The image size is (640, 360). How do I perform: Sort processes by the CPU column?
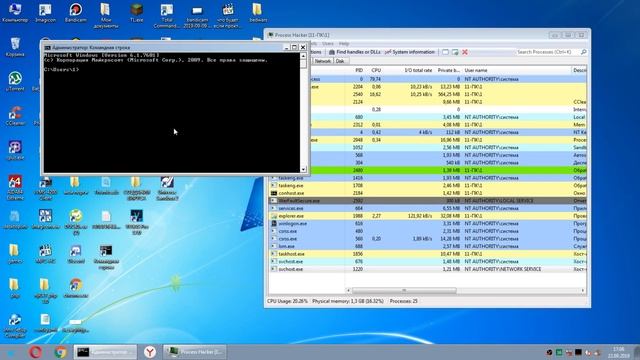376,70
